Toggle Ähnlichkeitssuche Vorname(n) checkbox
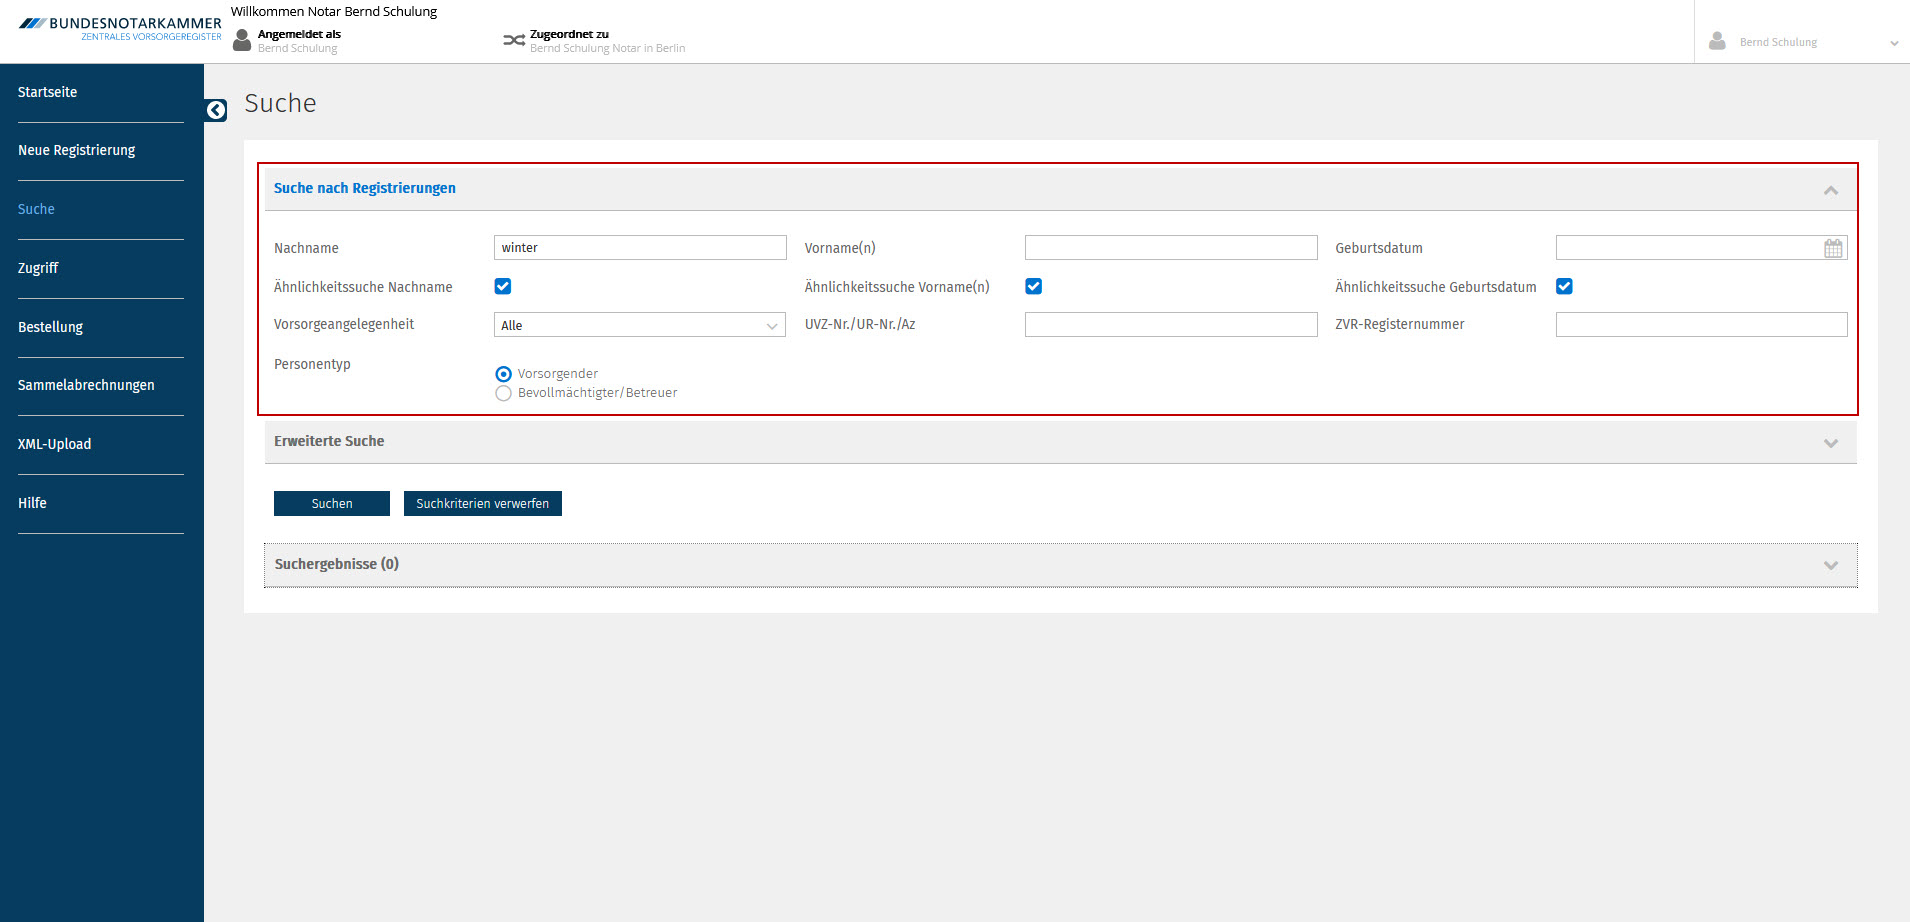 tap(1034, 286)
